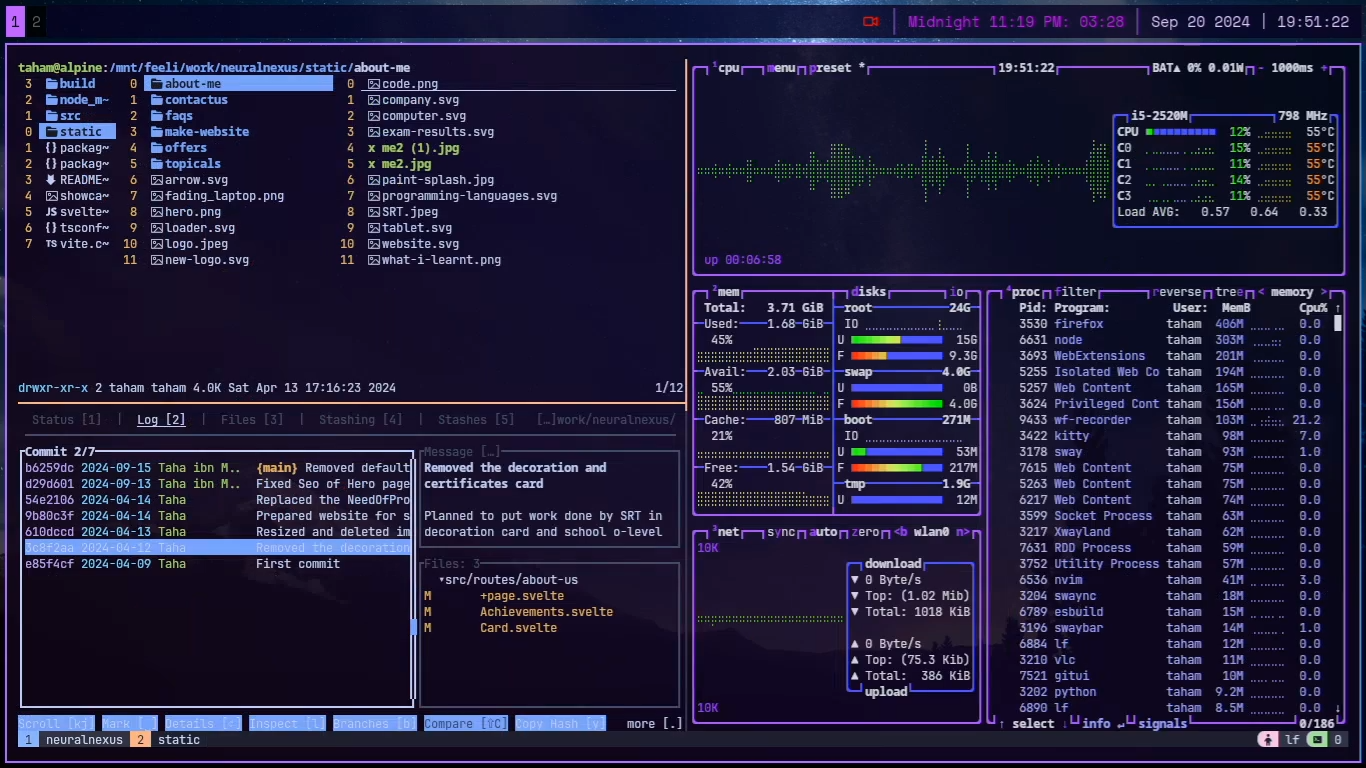The image size is (1366, 768).
Task: Click the Copy Hash [y] command
Action: coord(560,724)
